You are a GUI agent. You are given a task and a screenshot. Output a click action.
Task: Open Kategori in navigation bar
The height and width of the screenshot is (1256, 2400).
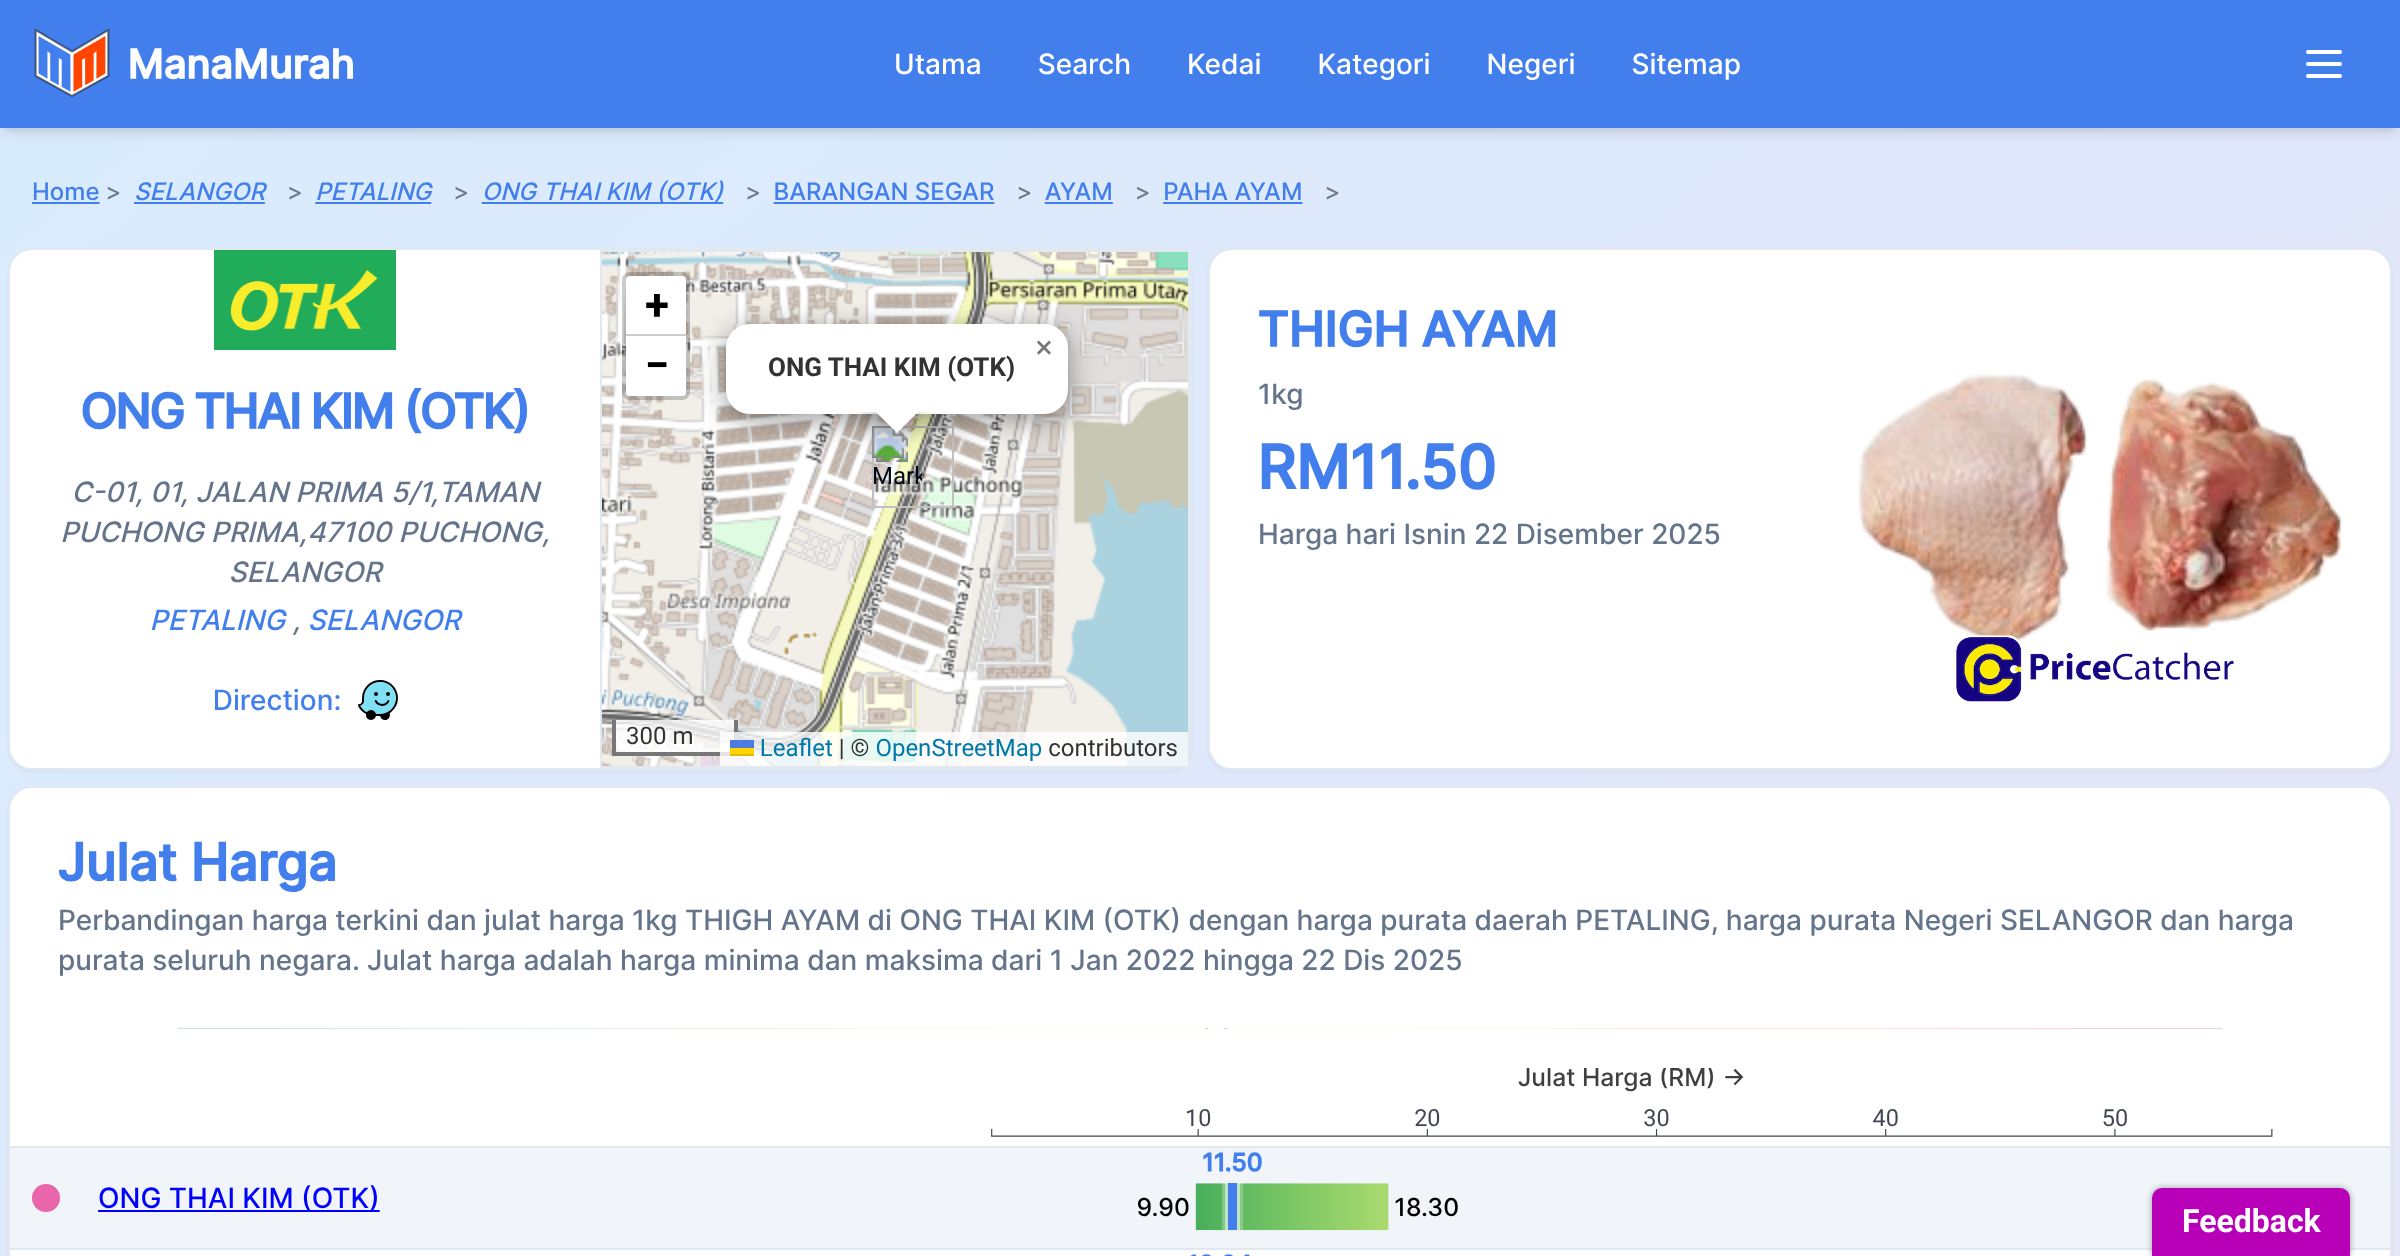(1373, 64)
